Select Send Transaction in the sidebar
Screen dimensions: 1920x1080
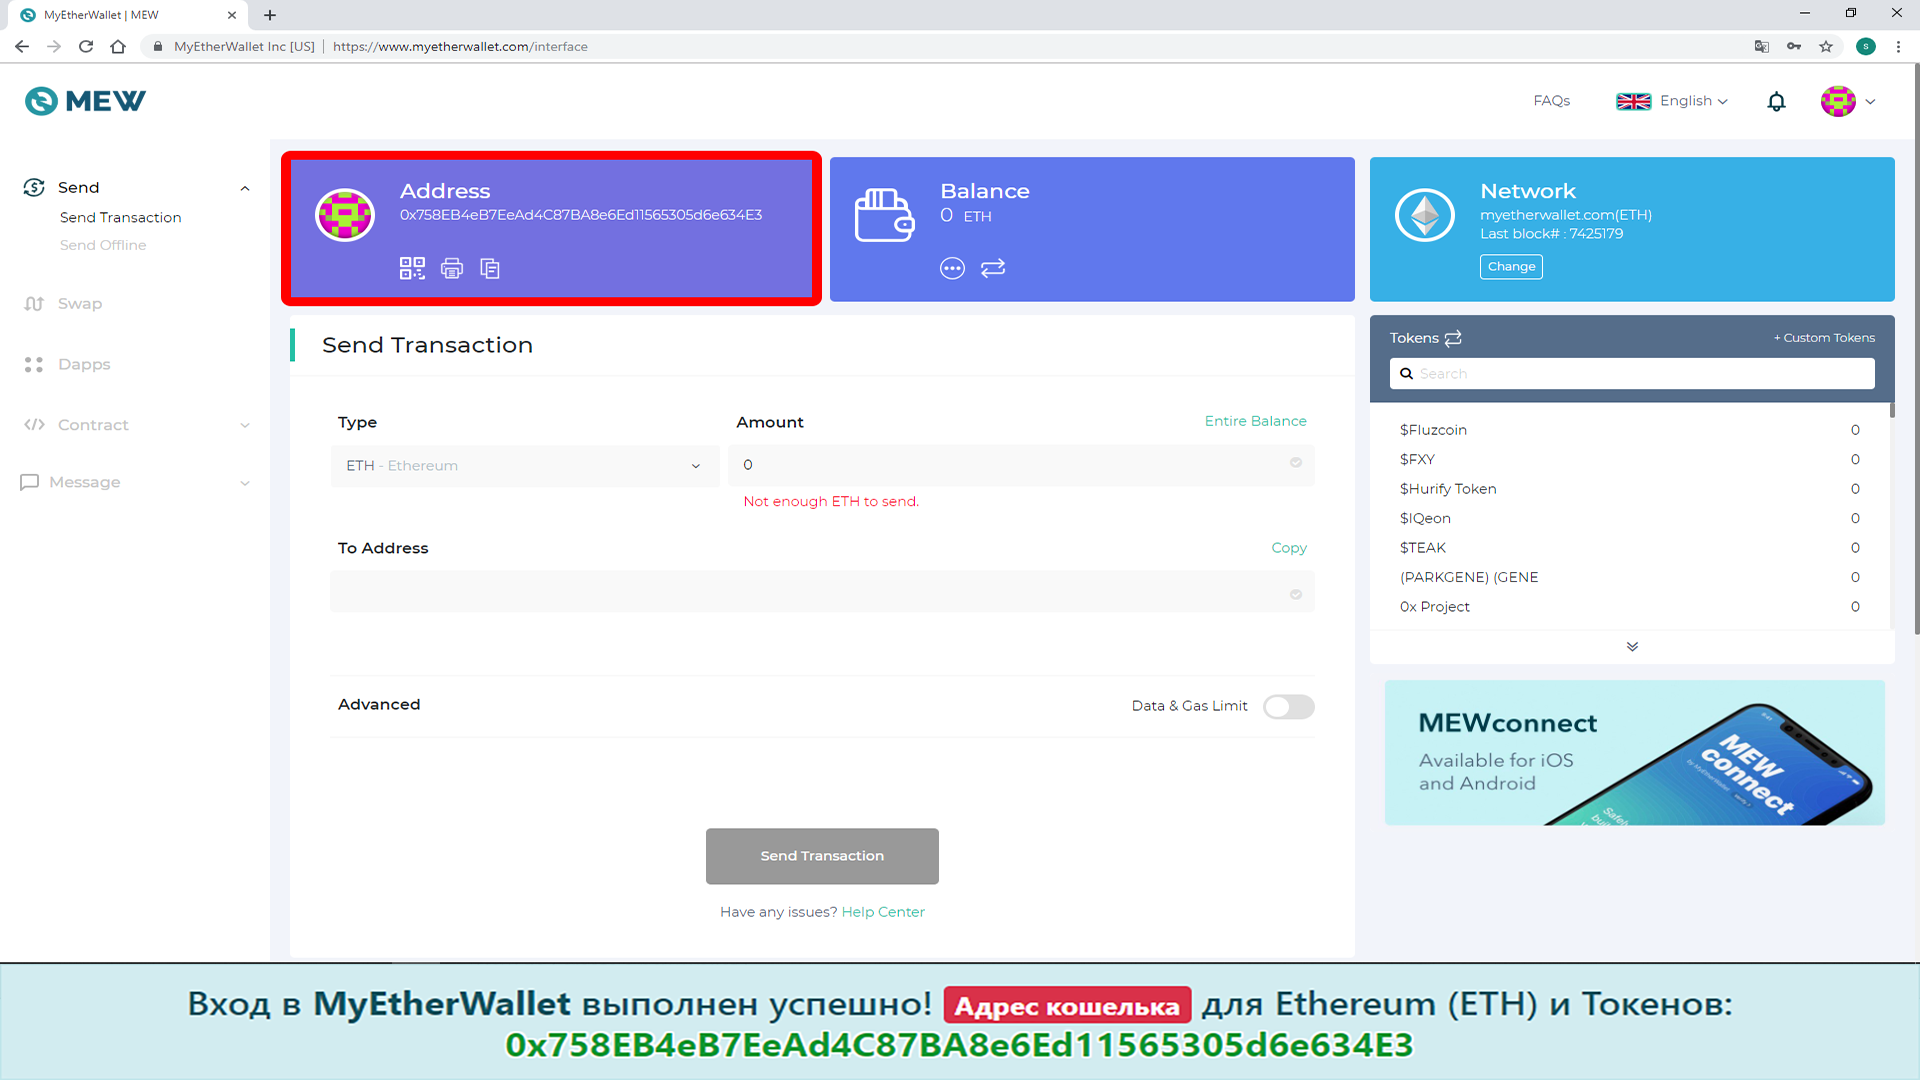[x=120, y=218]
